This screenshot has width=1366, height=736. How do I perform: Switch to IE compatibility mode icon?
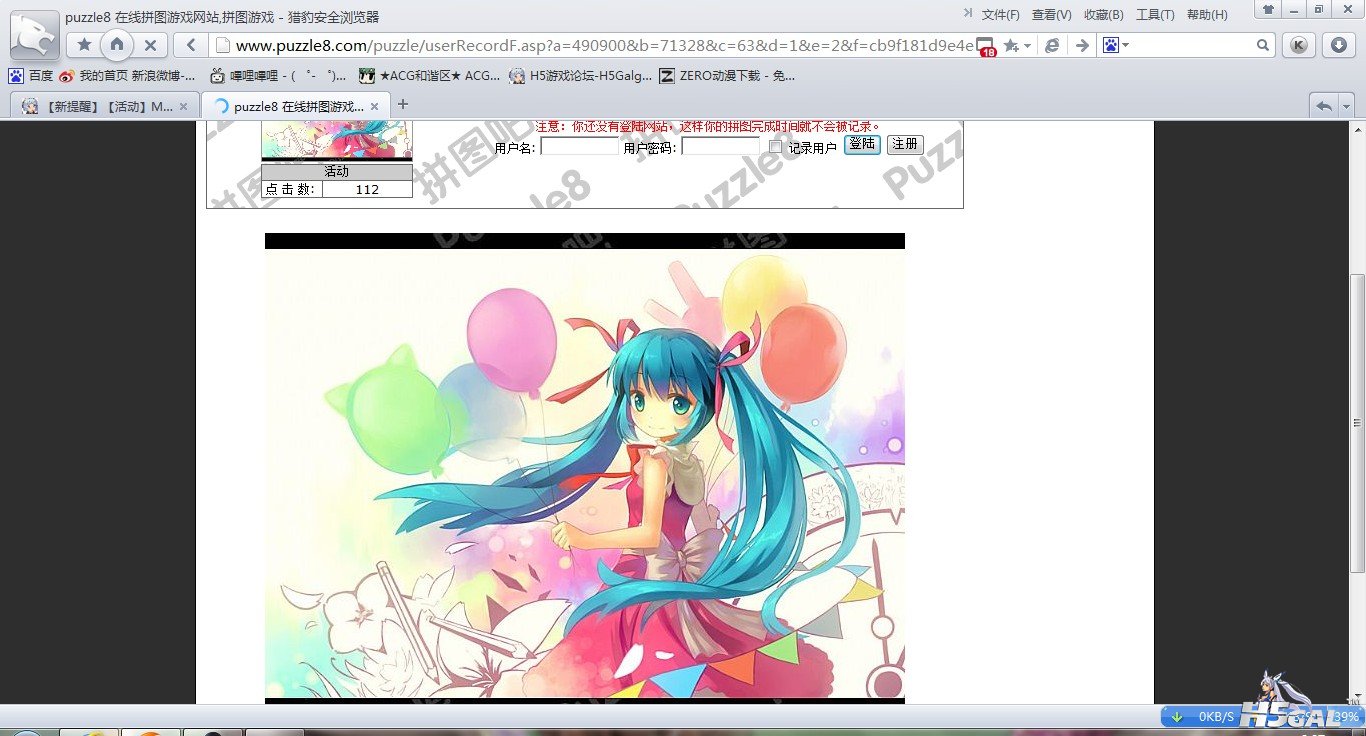pyautogui.click(x=1052, y=45)
